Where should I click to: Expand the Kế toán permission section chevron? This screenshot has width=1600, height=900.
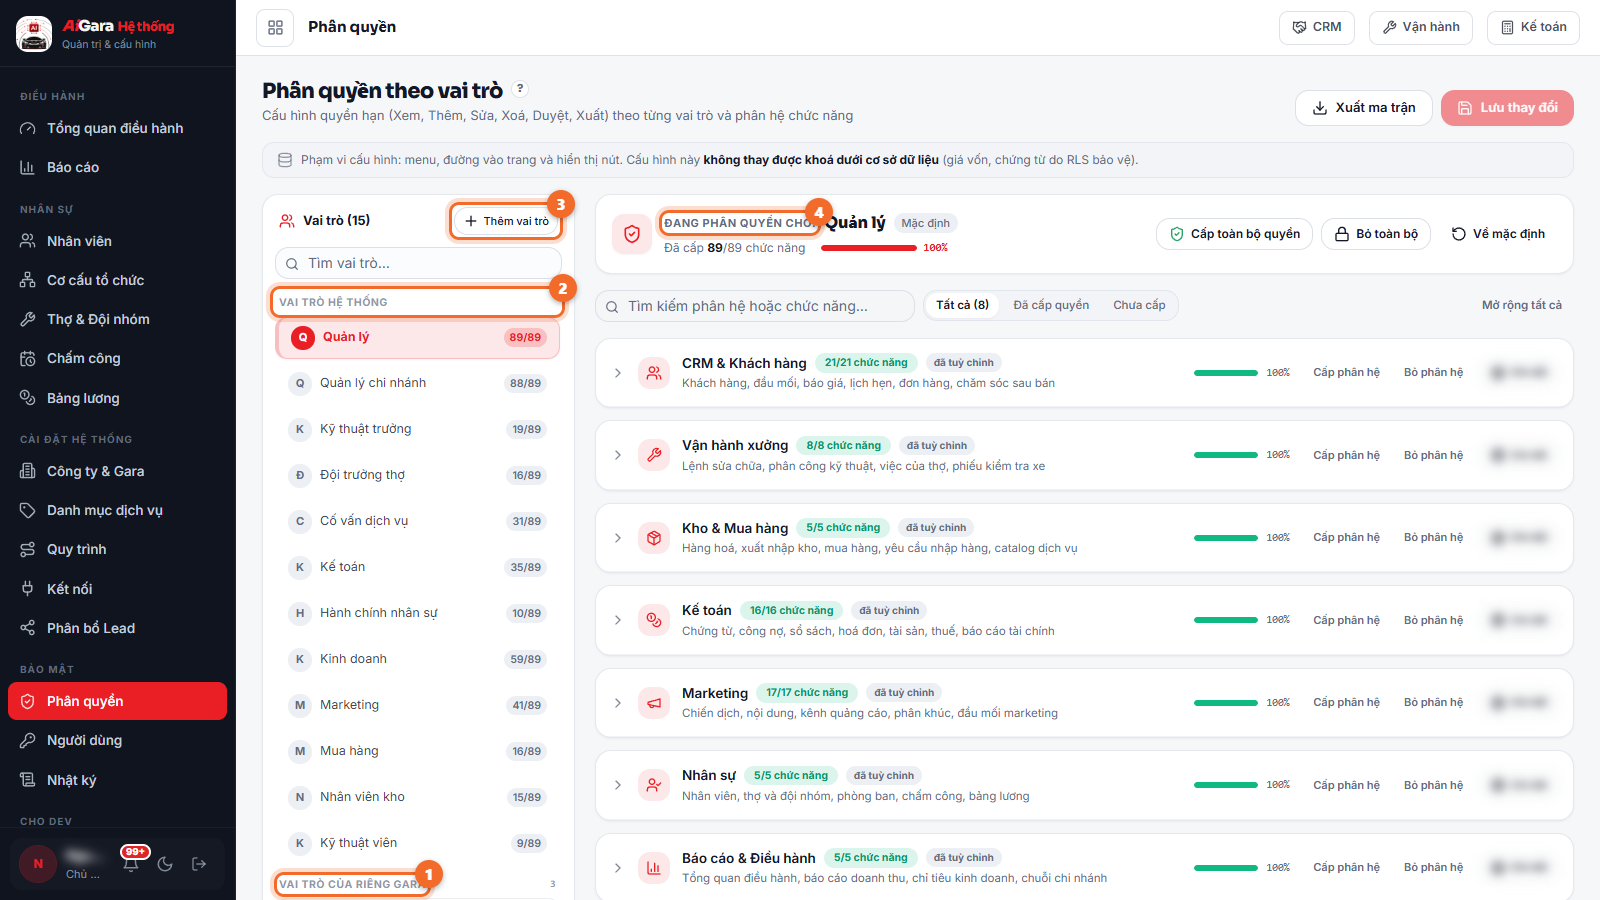pyautogui.click(x=618, y=620)
